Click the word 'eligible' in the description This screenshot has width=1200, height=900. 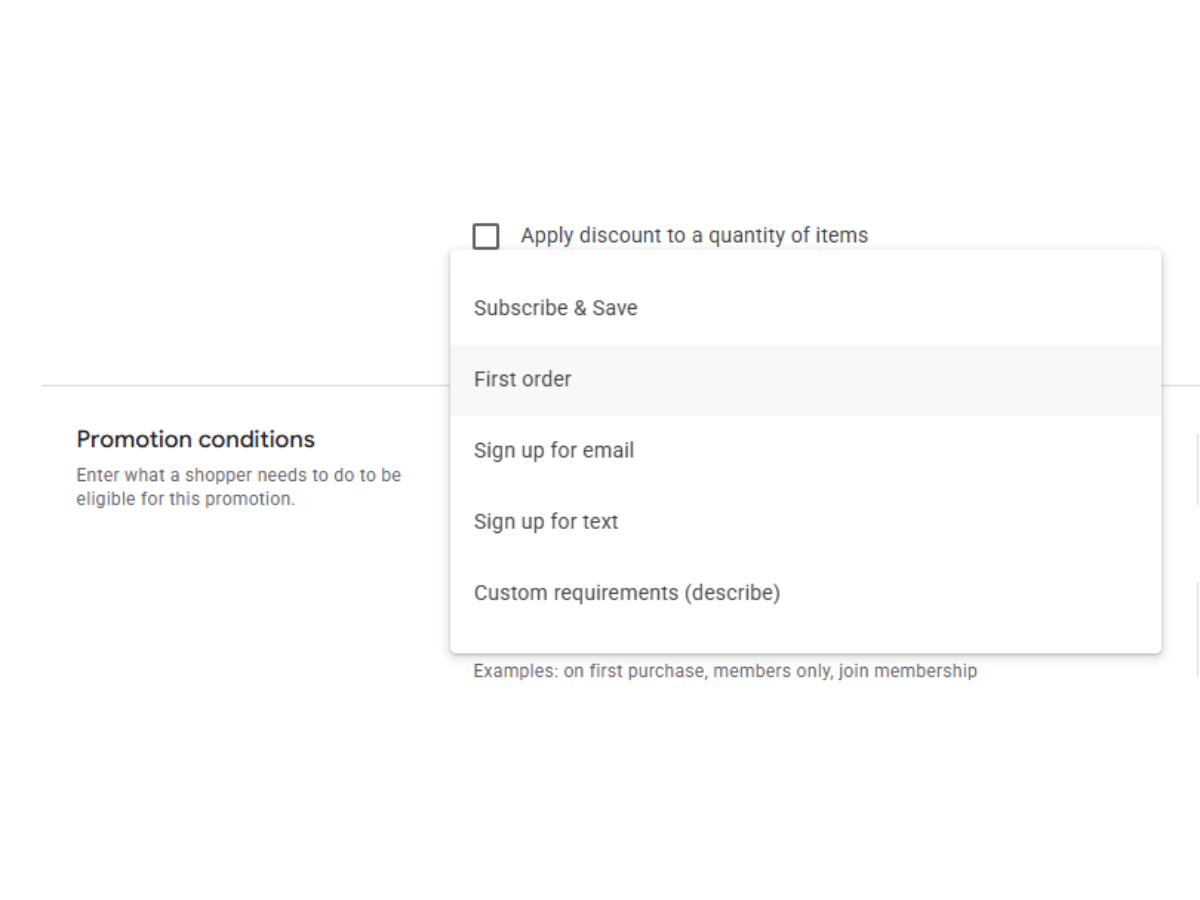[x=106, y=499]
